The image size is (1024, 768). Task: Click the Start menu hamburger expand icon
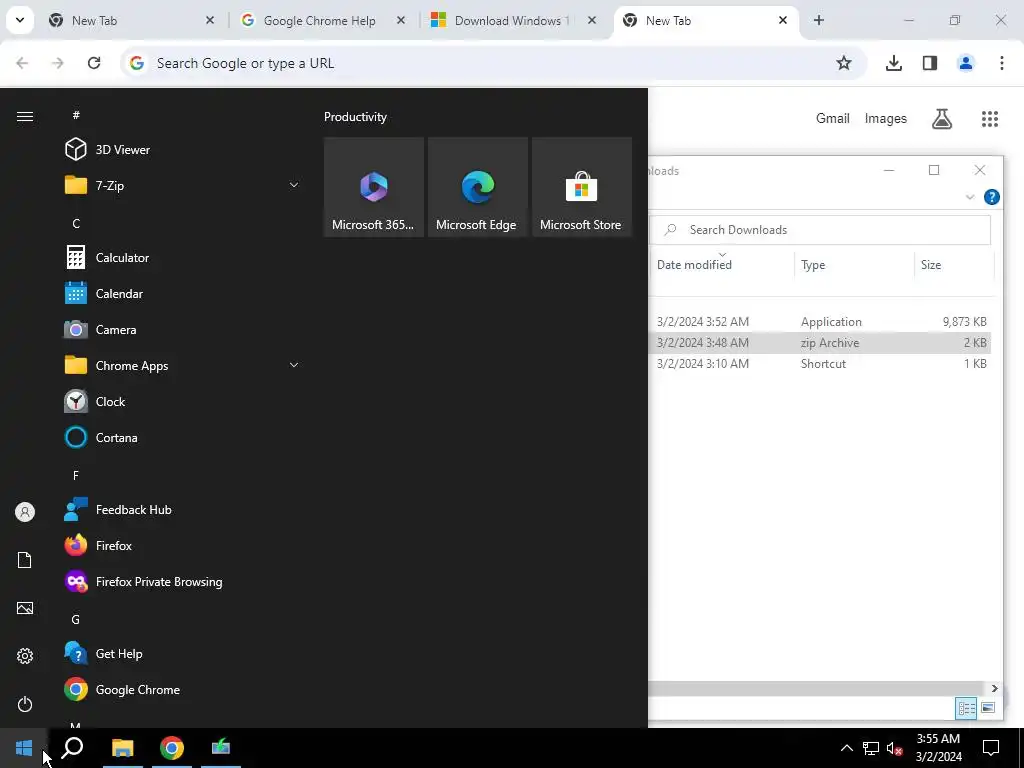(x=25, y=116)
